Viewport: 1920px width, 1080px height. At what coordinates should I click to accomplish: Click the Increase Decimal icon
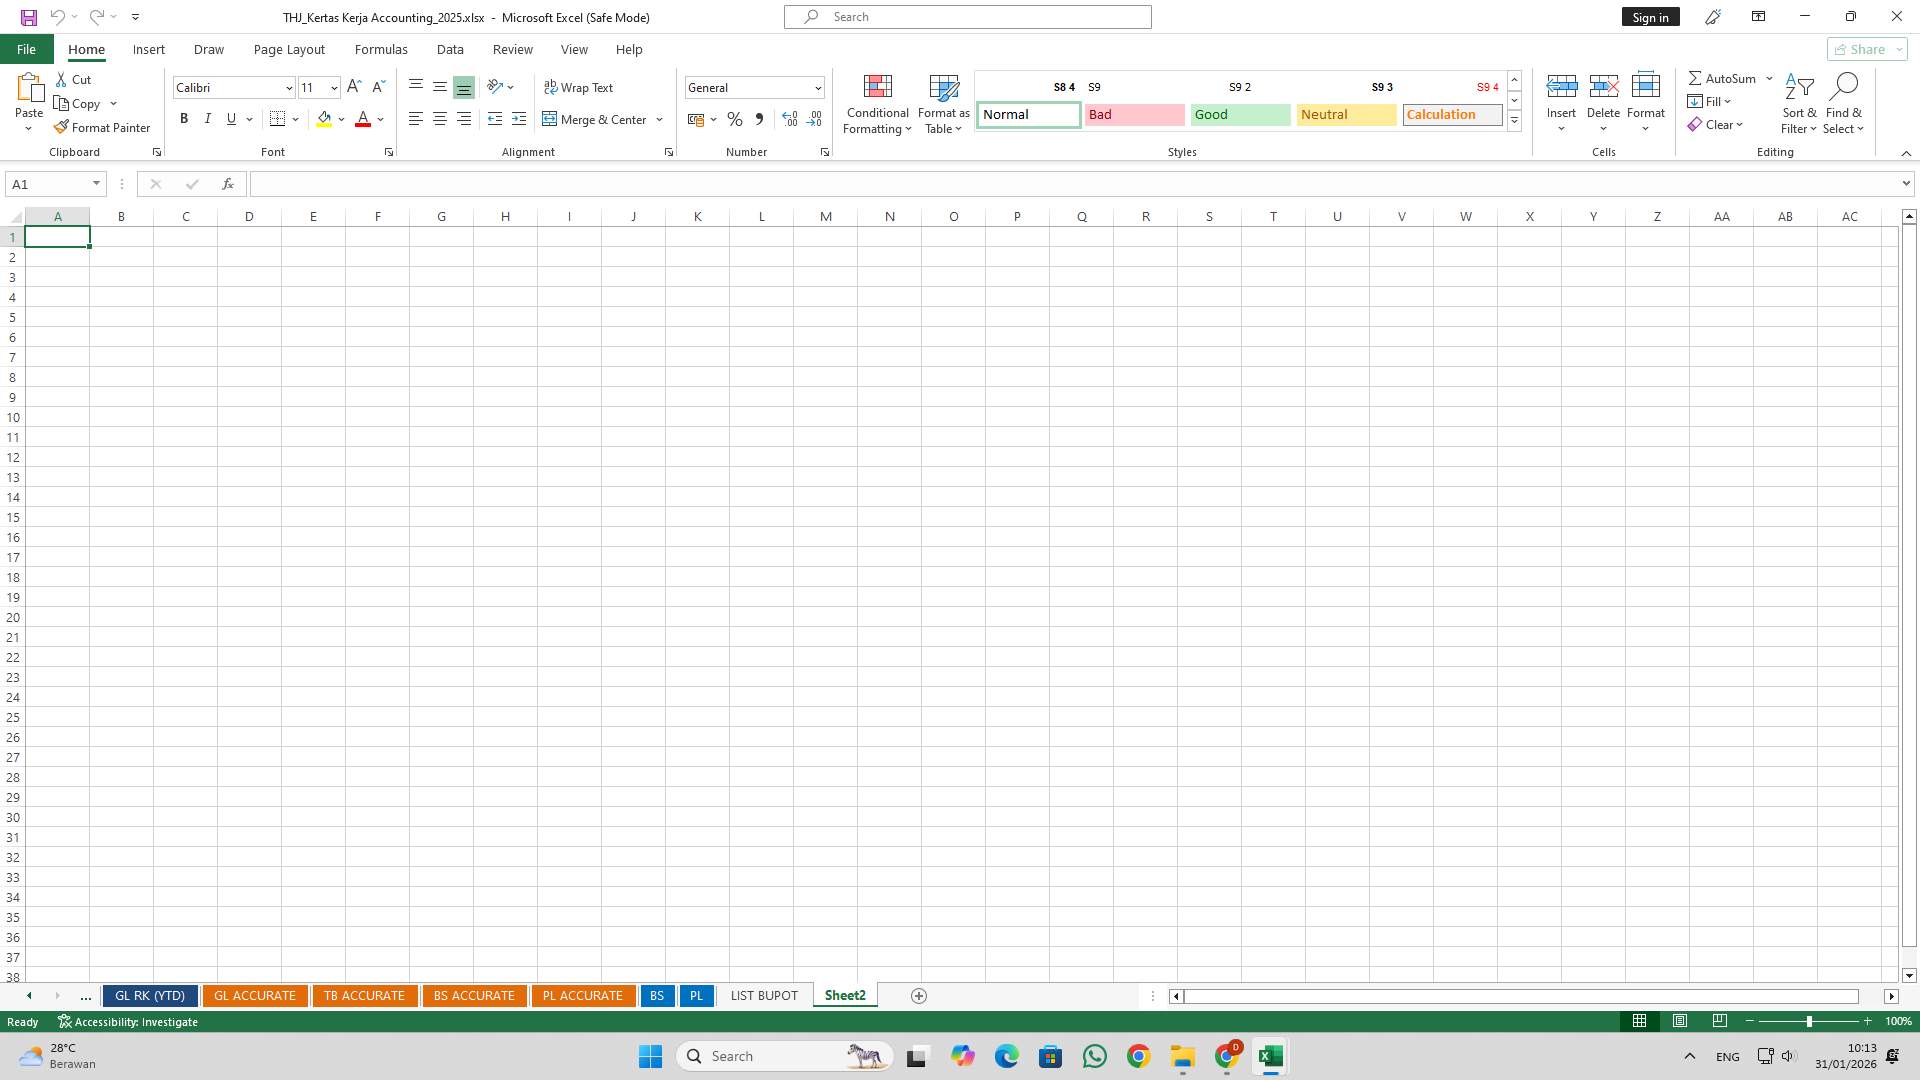pos(789,119)
